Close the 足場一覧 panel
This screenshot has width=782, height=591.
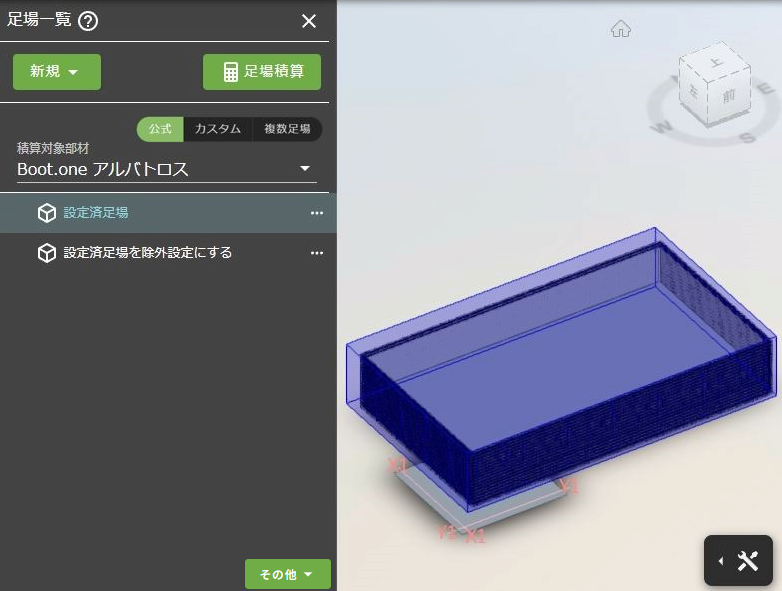coord(309,21)
